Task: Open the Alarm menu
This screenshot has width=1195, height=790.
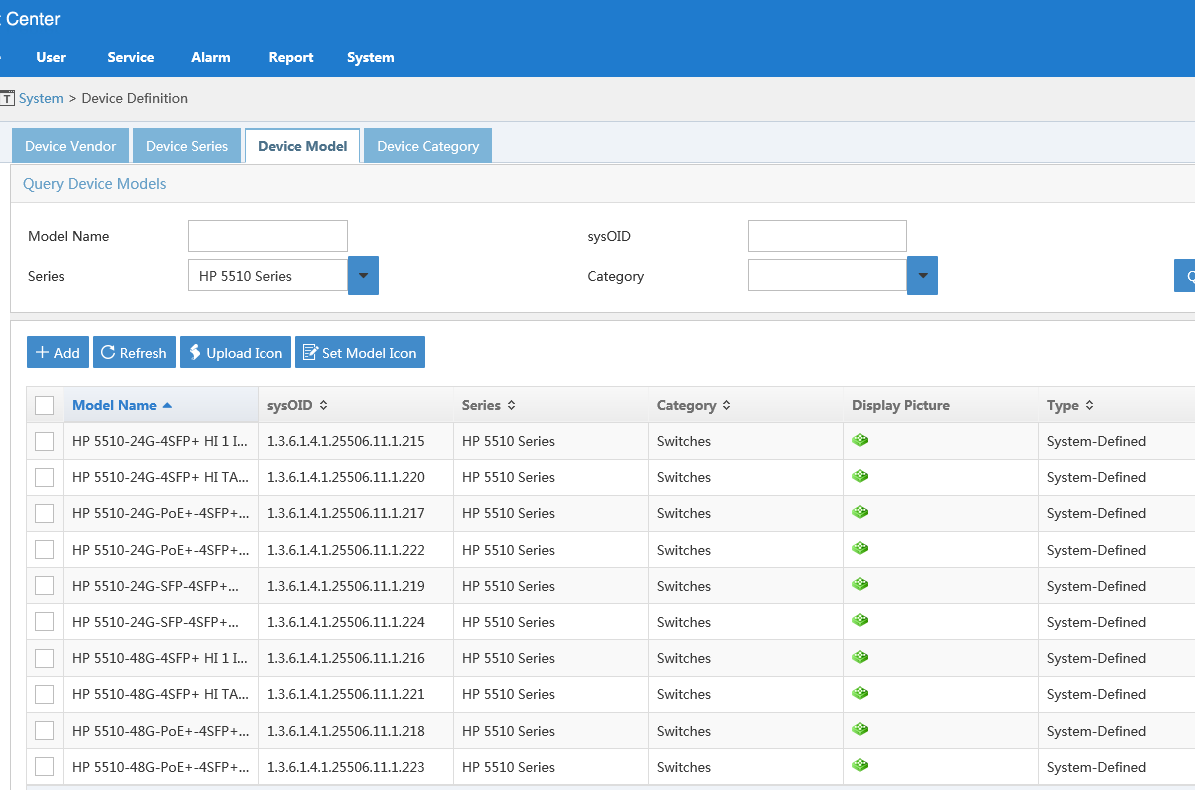Action: tap(211, 57)
